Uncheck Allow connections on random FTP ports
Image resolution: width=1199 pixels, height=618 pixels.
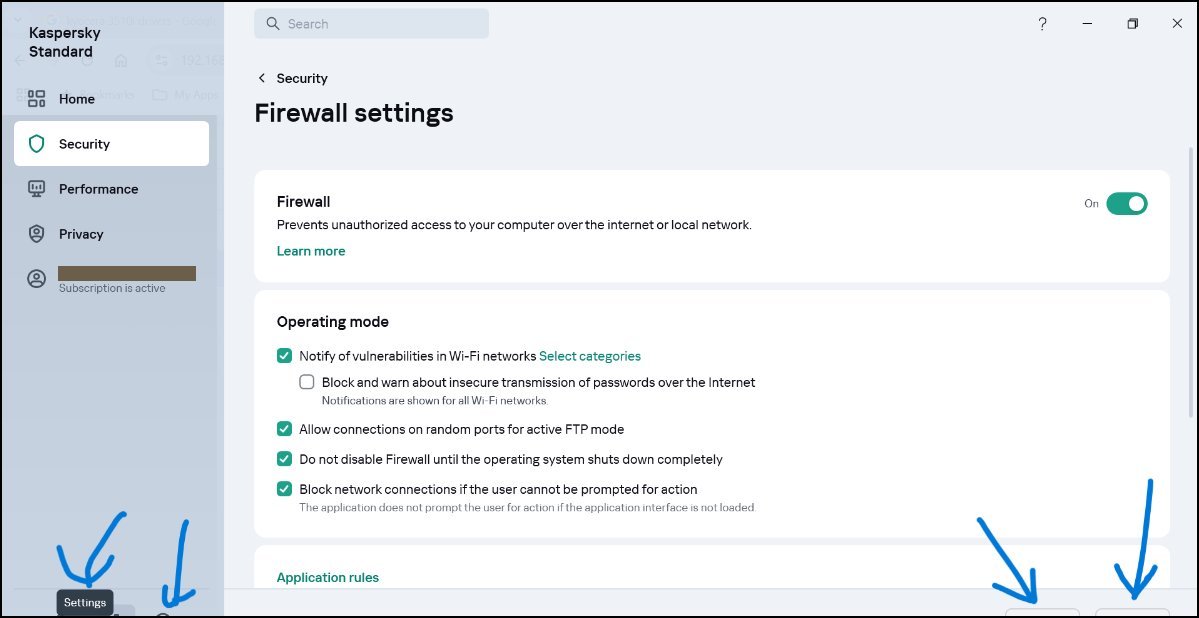click(284, 429)
